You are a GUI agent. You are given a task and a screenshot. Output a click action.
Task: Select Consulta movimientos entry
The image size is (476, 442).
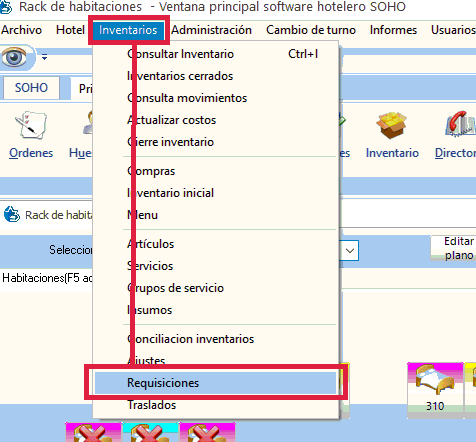pos(216,98)
